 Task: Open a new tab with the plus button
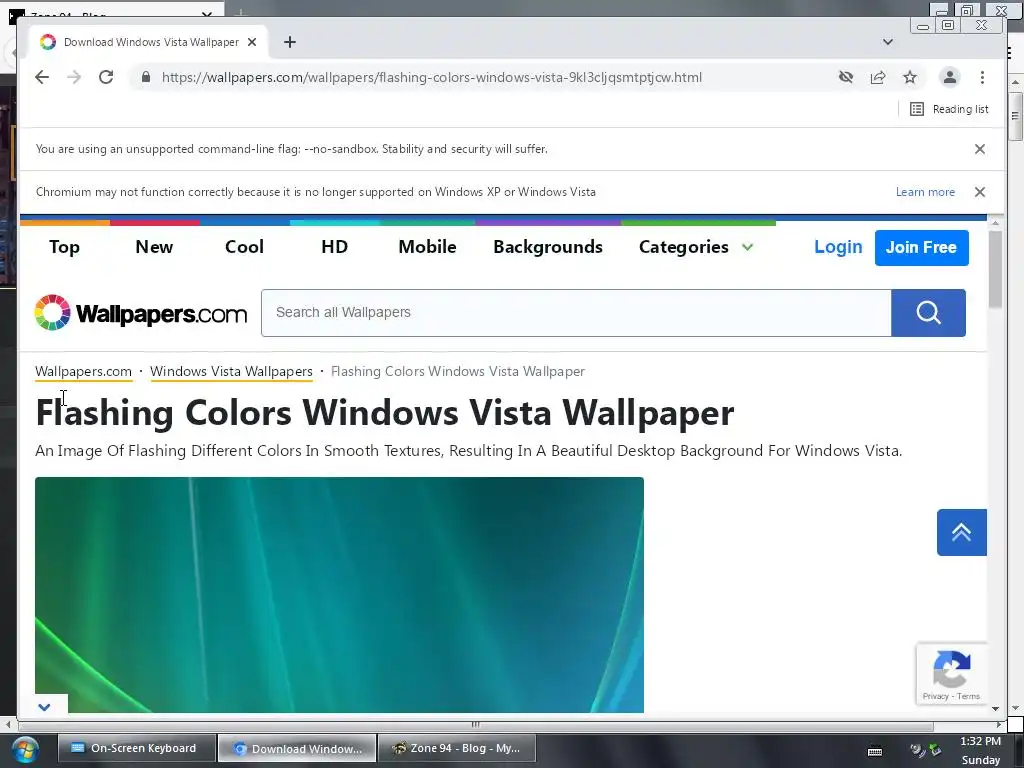(x=290, y=42)
